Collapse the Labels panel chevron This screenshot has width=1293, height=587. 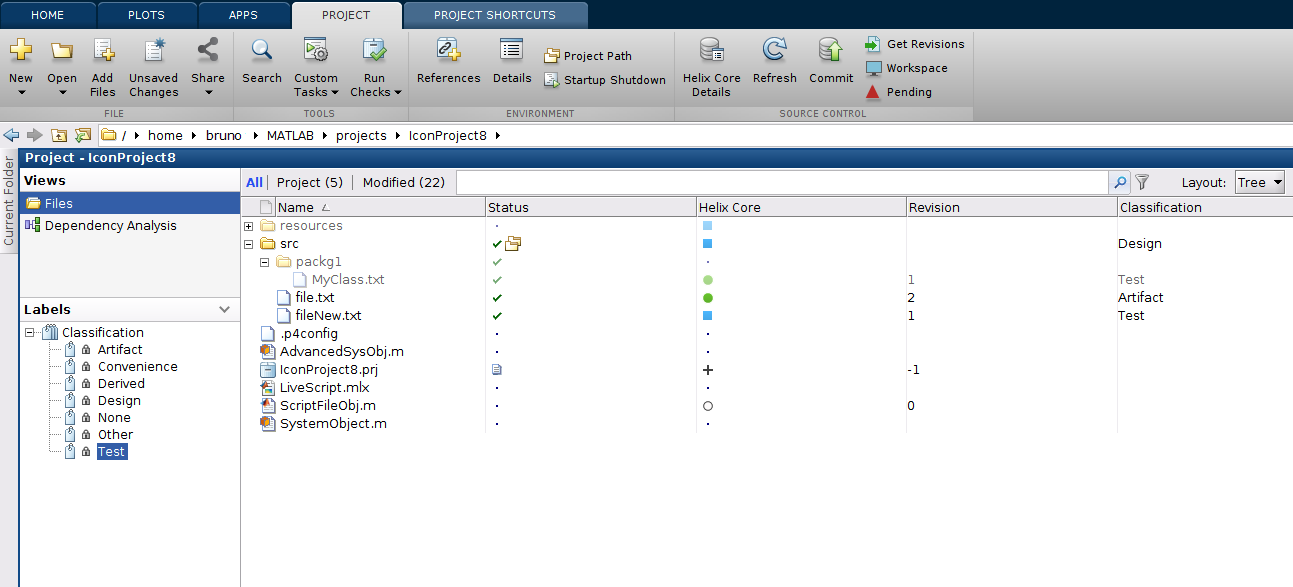tap(225, 310)
